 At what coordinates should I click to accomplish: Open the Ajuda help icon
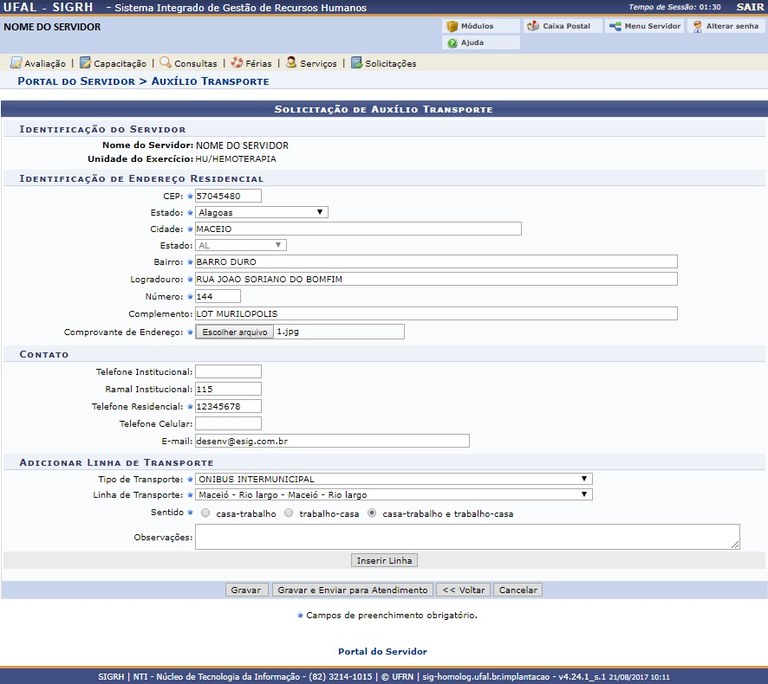[x=452, y=43]
